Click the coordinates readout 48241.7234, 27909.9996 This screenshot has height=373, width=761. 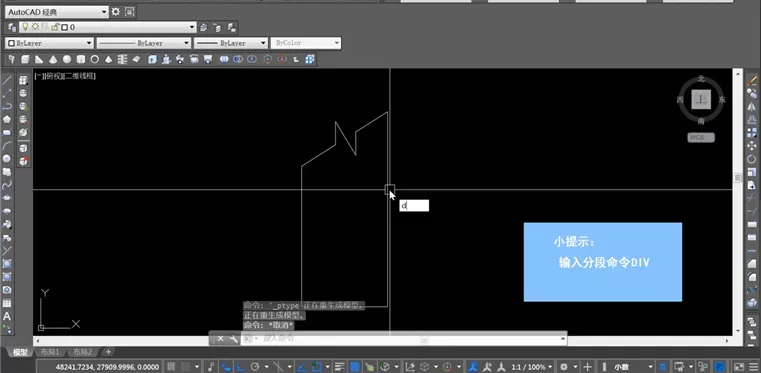pos(108,367)
